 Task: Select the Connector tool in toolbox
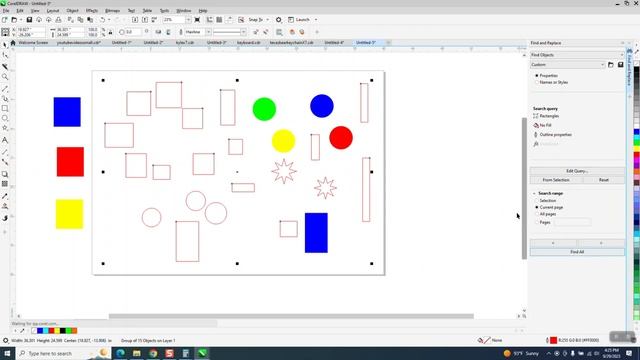(x=5, y=162)
